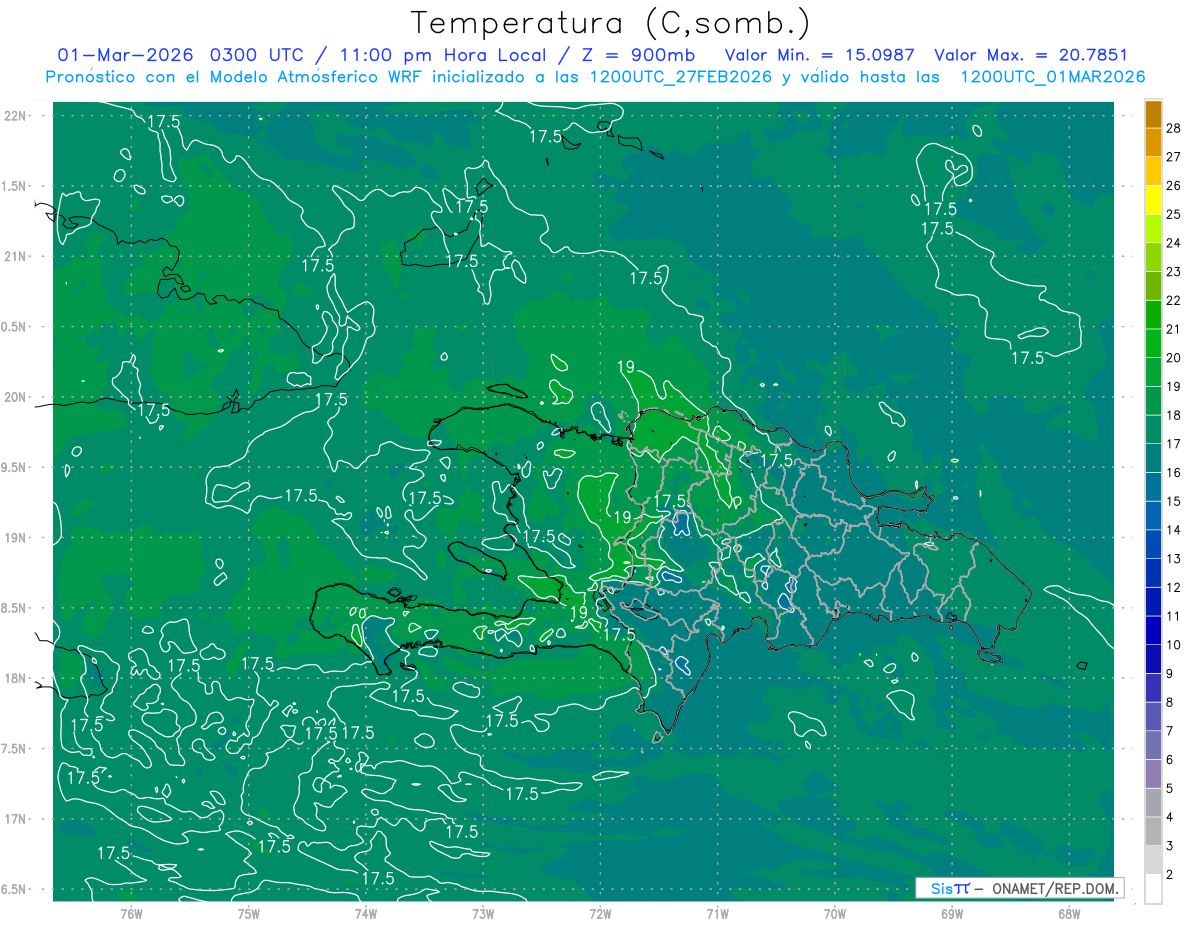Click the colorbar label '22'
Screen dimensions: 1200x927
point(1174,300)
